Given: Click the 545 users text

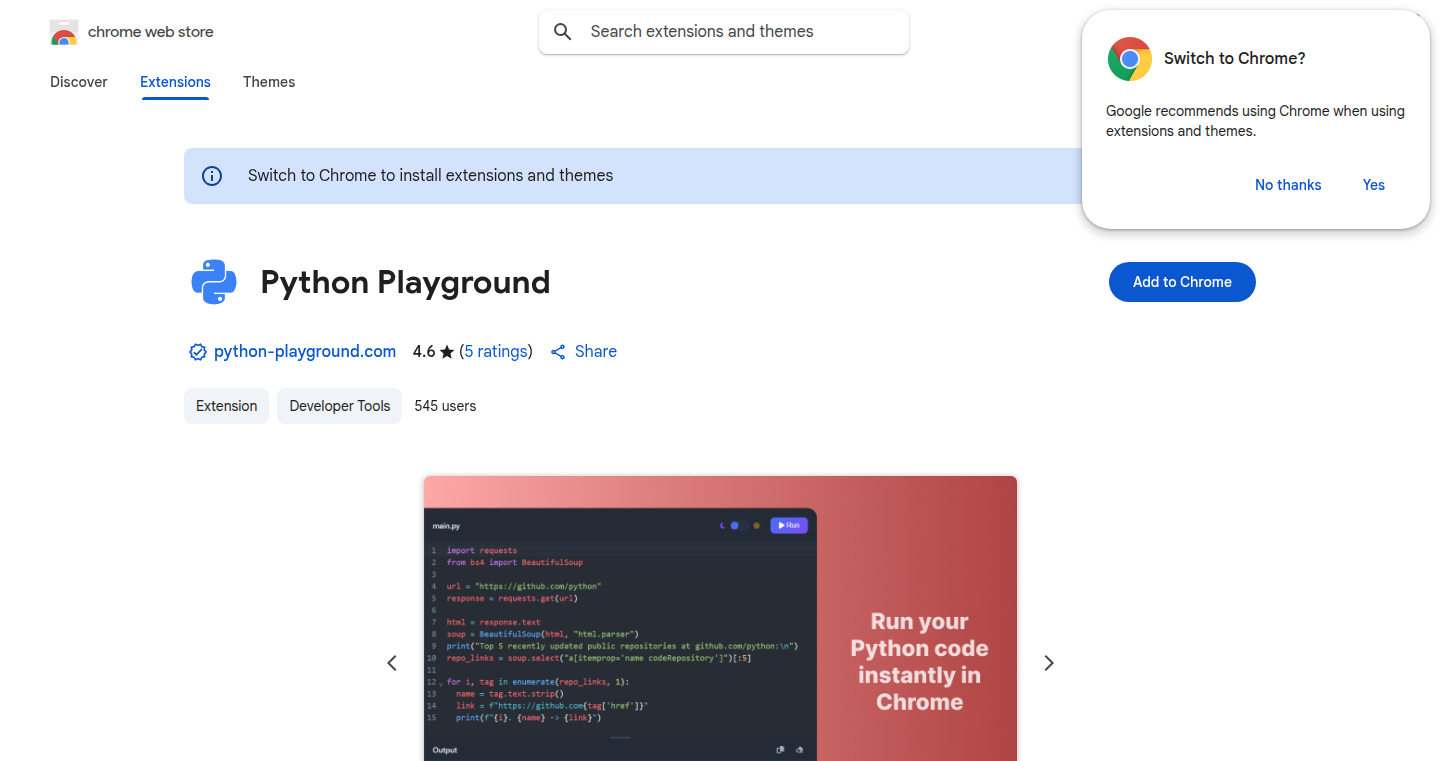Looking at the screenshot, I should 445,406.
